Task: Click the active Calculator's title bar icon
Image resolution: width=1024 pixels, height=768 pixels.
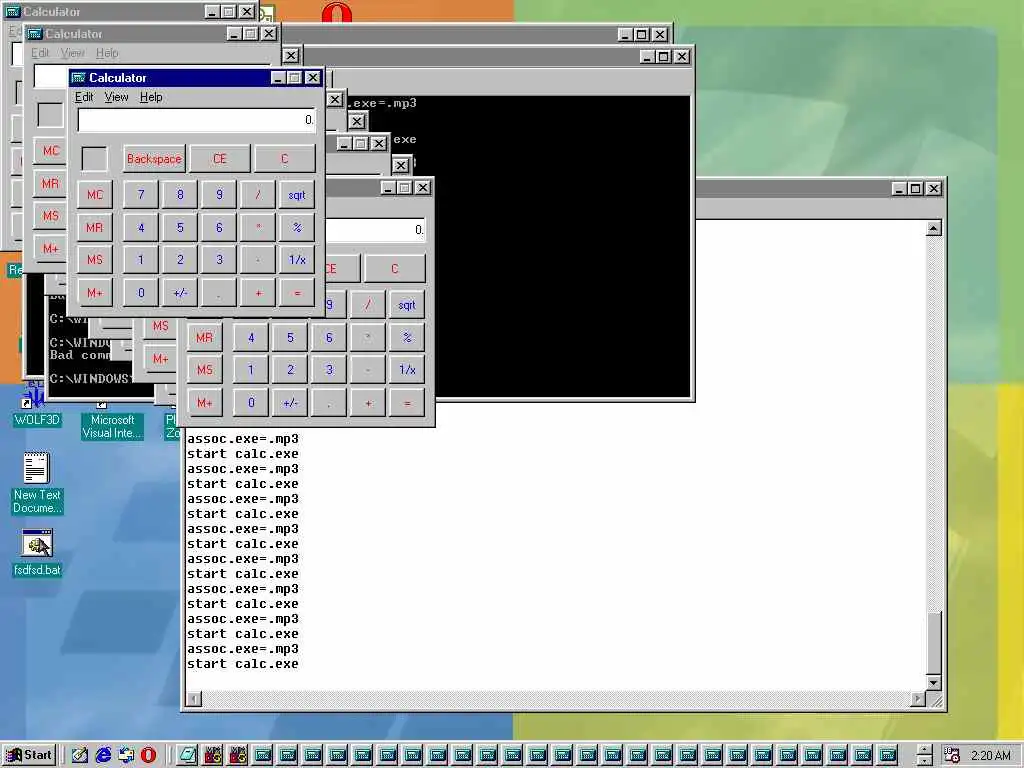Action: [78, 78]
